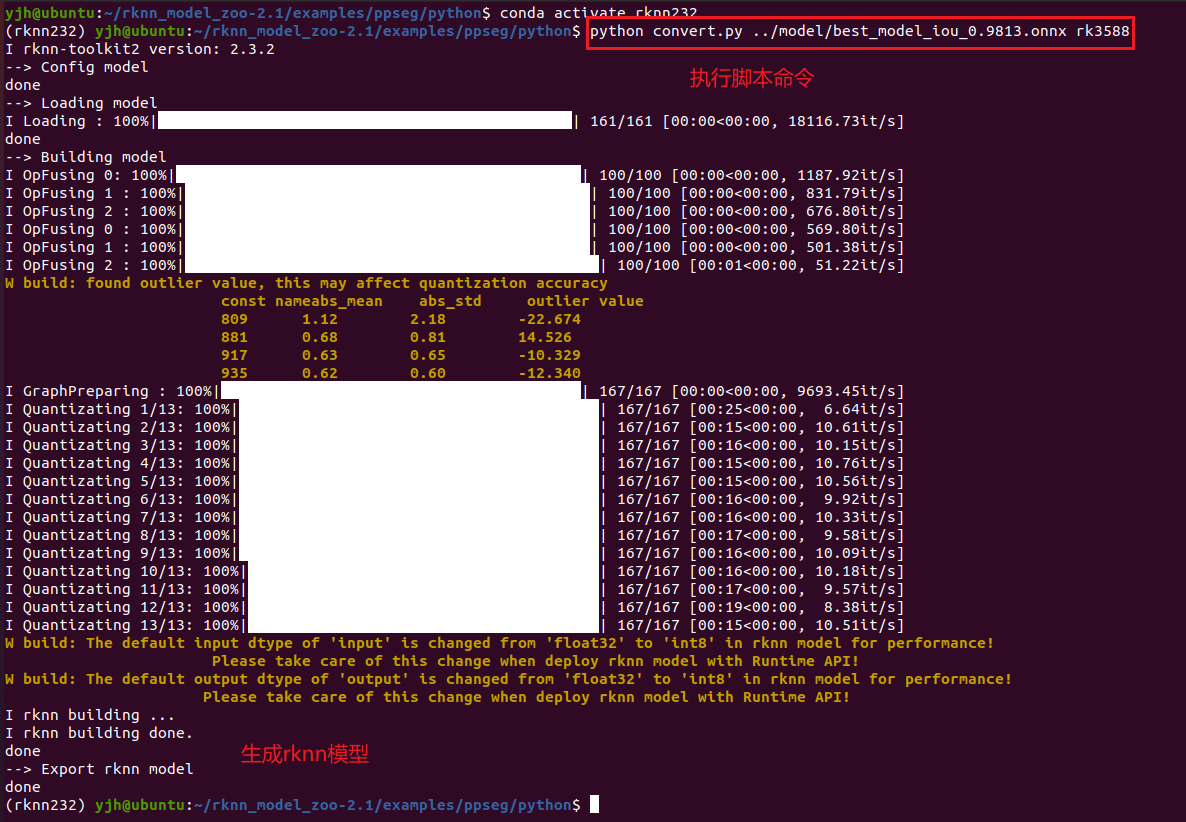Viewport: 1186px width, 822px height.
Task: Click the 'input' dtype changed warning line
Action: (499, 644)
